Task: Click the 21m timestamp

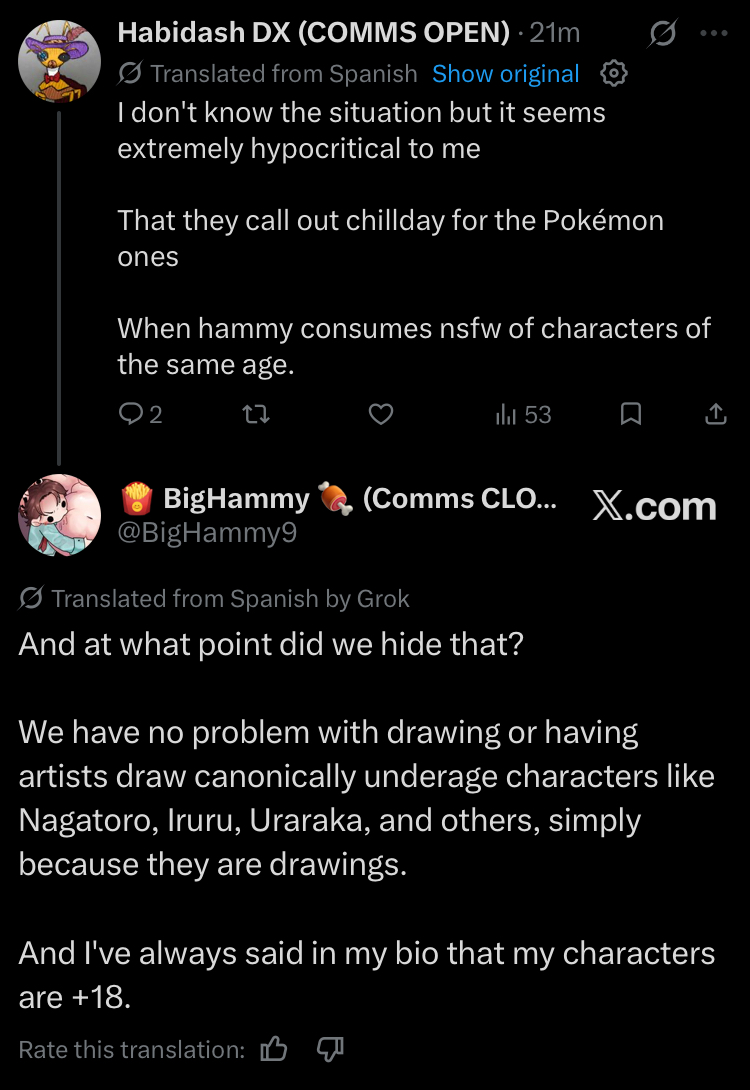Action: point(555,33)
